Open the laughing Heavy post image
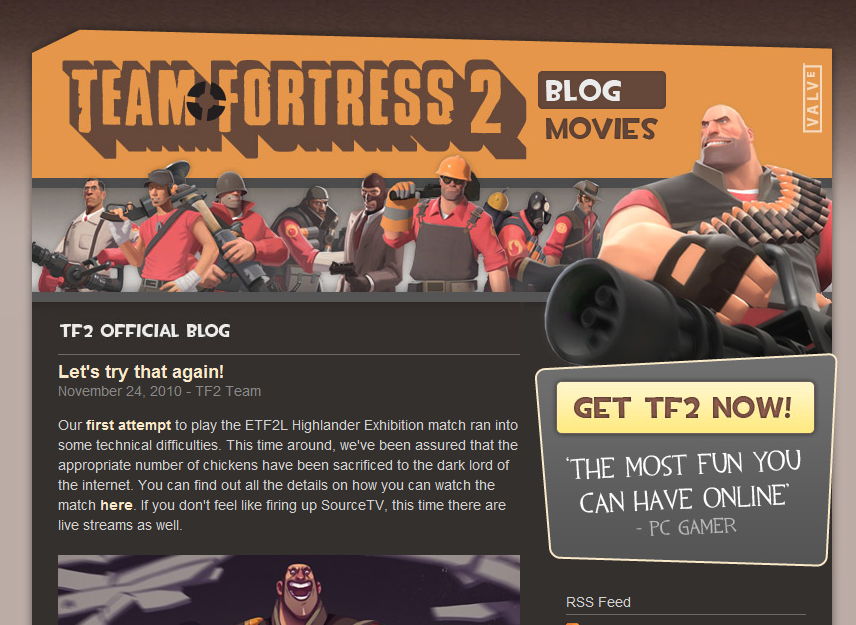Screen dimensions: 856x625 289,590
